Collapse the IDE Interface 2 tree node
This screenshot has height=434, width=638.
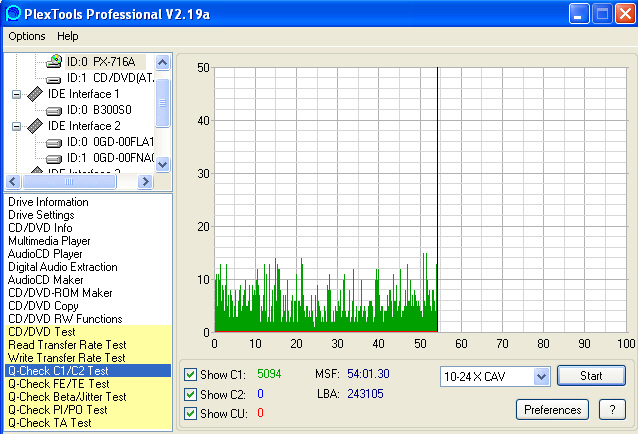pyautogui.click(x=16, y=126)
